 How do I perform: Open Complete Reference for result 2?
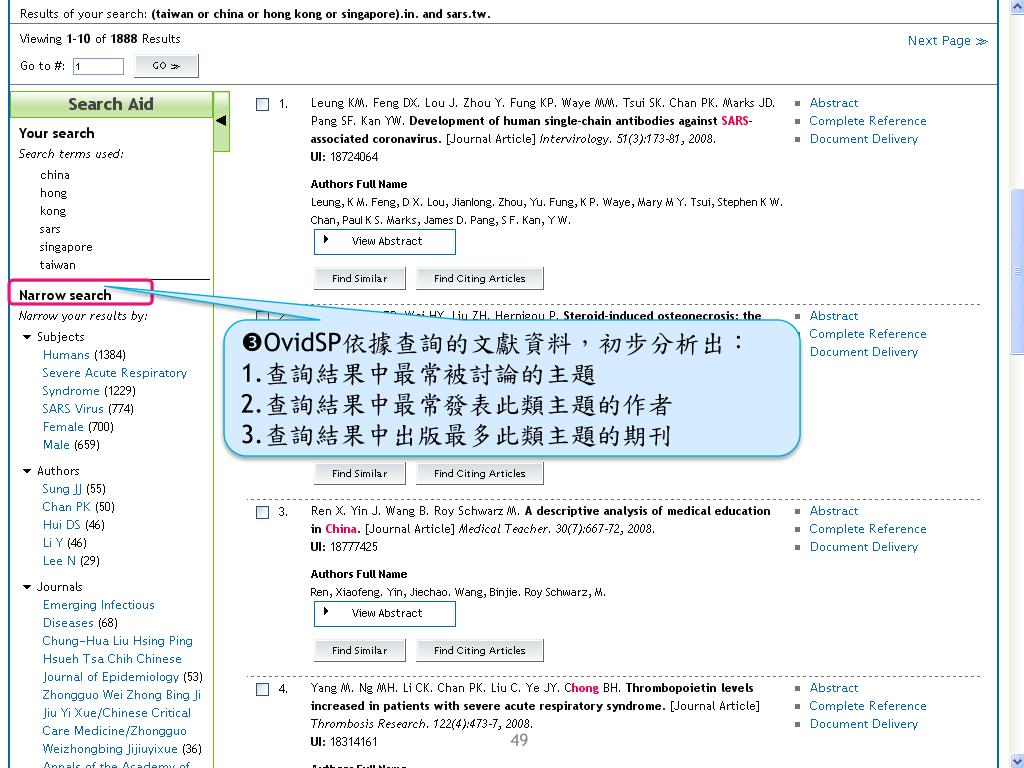coord(867,334)
